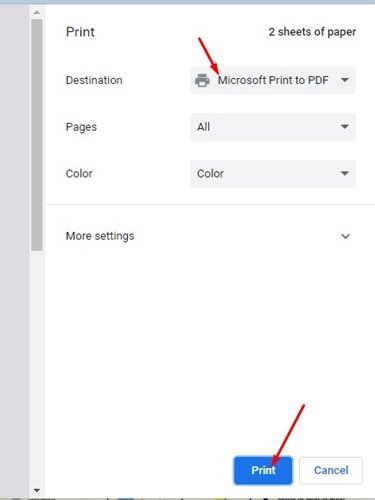Expand the More settings chevron
This screenshot has height=500, width=375.
tap(346, 236)
